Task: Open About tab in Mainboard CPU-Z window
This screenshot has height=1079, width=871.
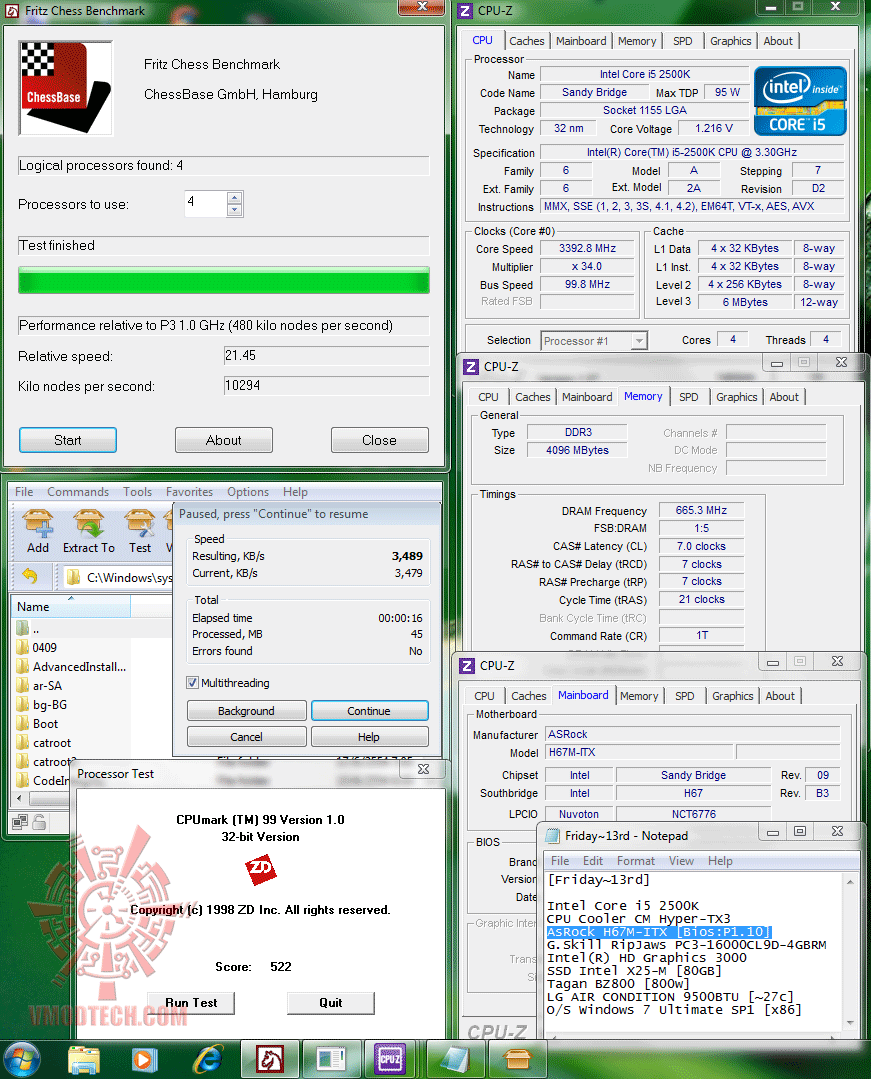Action: (779, 696)
